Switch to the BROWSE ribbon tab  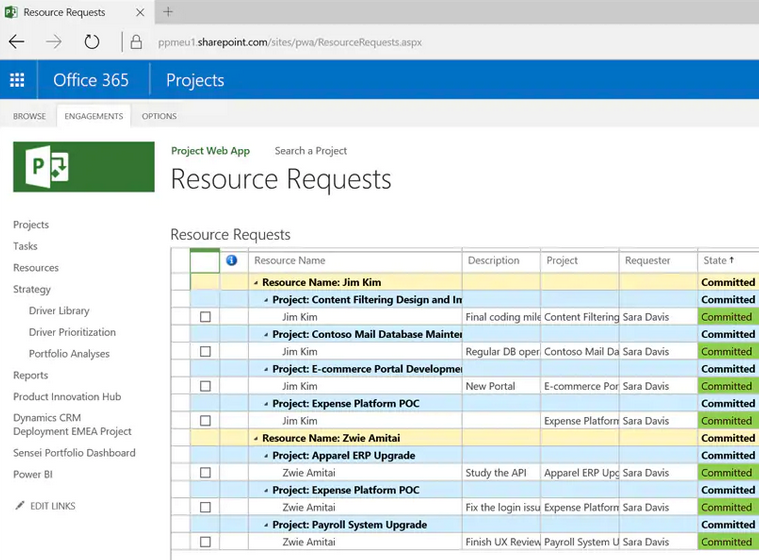click(x=30, y=116)
